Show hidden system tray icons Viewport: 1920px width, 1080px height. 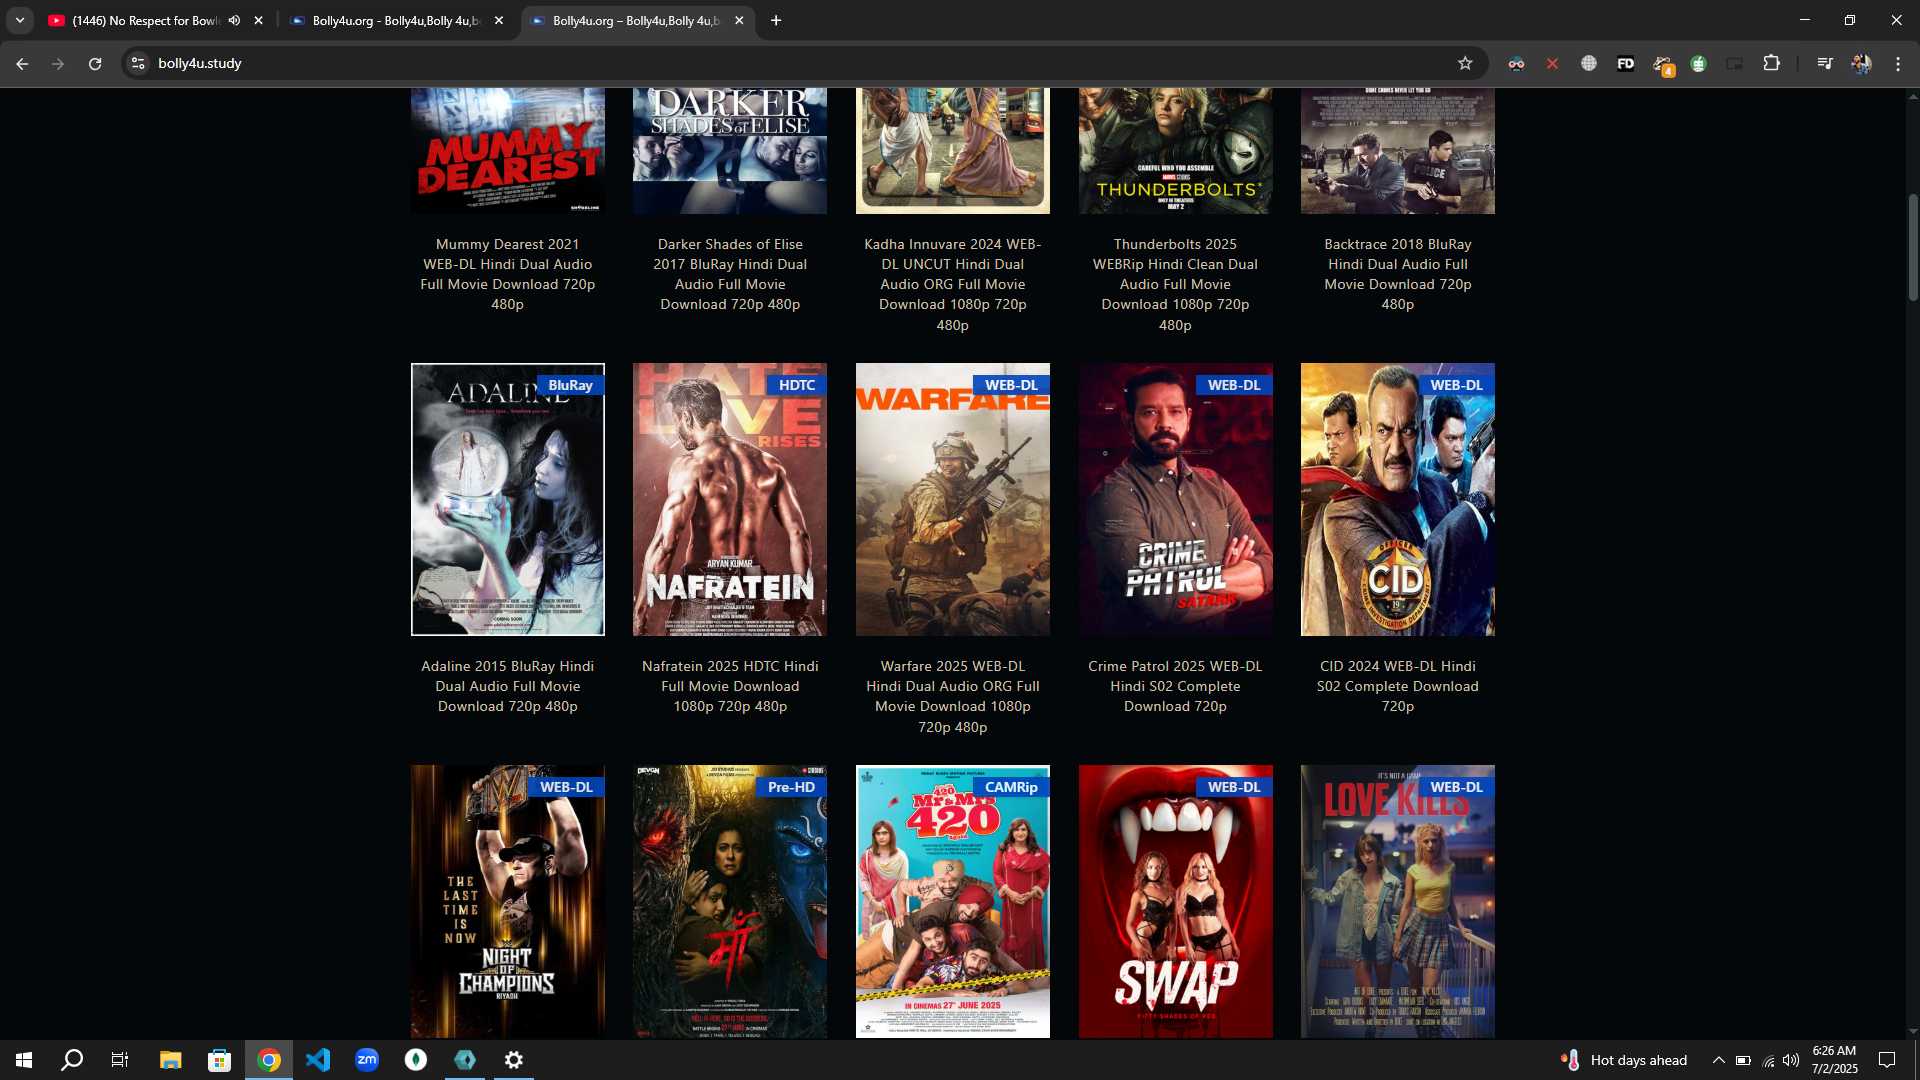pos(1718,1060)
